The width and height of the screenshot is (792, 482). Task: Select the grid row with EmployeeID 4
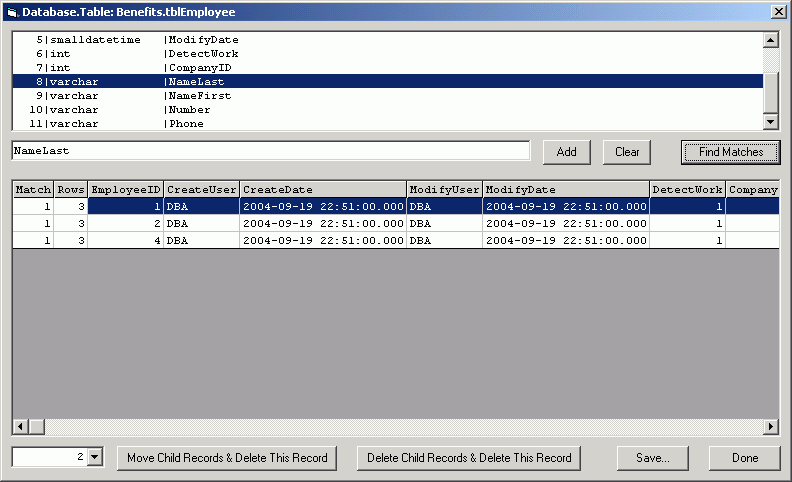point(400,240)
